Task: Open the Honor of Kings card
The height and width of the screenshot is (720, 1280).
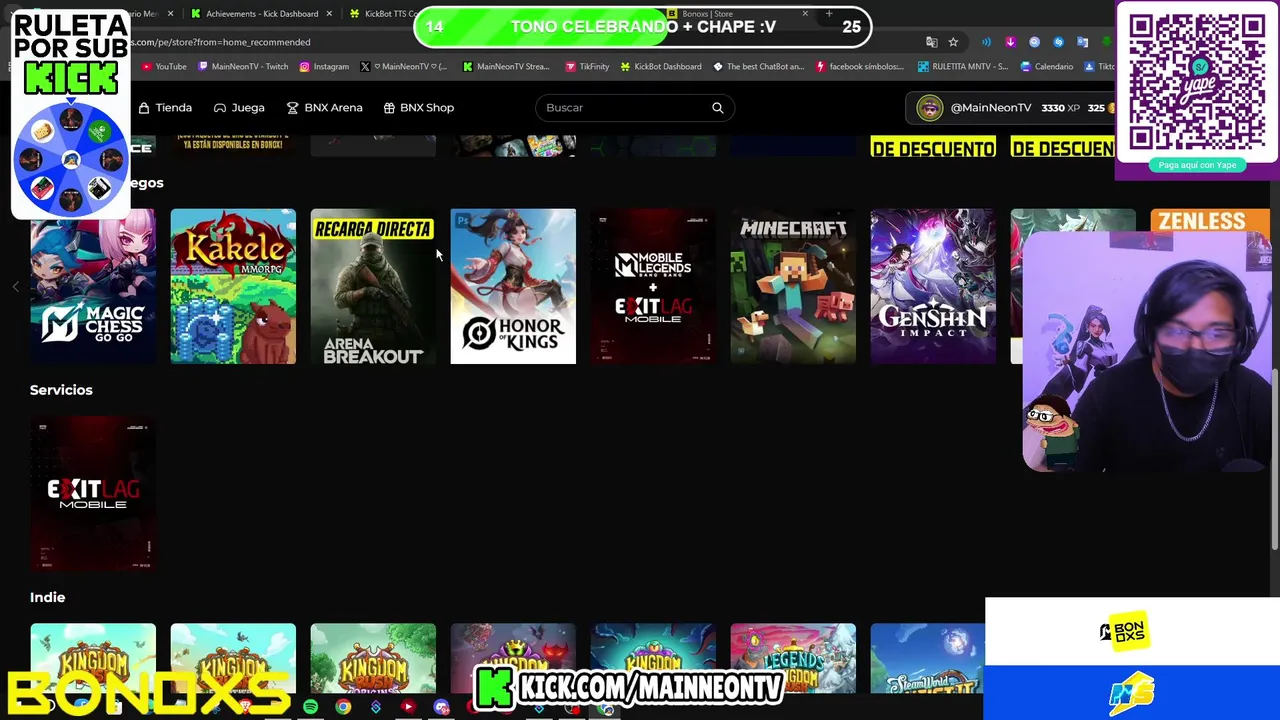Action: tap(513, 286)
